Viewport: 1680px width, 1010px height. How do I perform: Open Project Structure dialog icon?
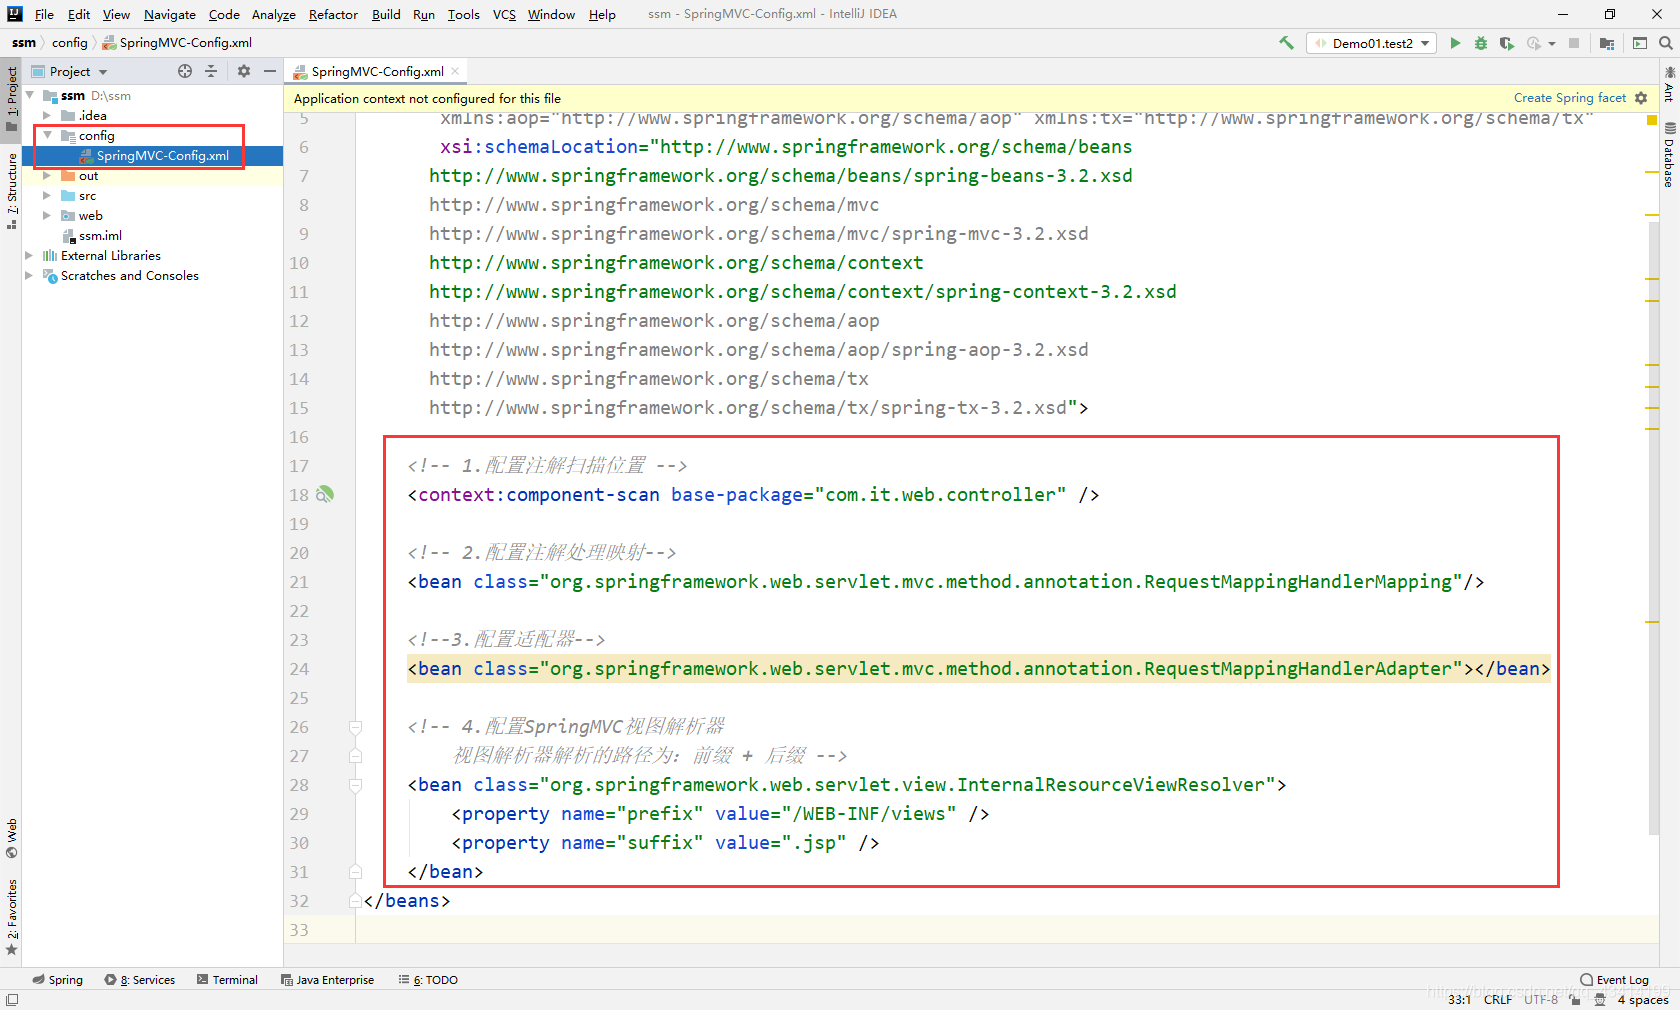tap(1607, 43)
